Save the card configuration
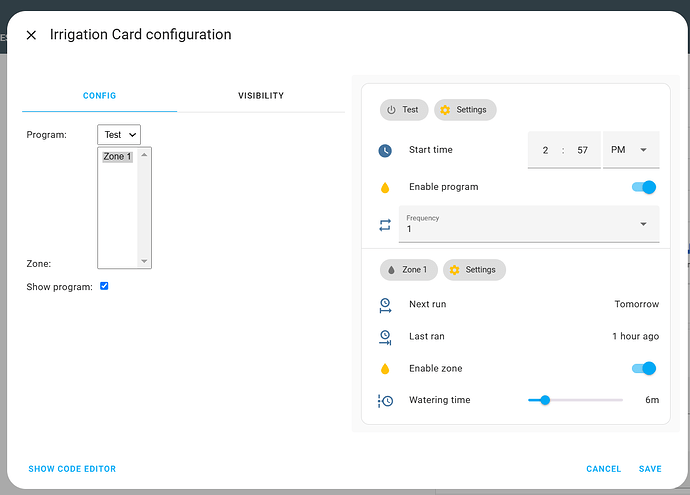 [x=650, y=469]
